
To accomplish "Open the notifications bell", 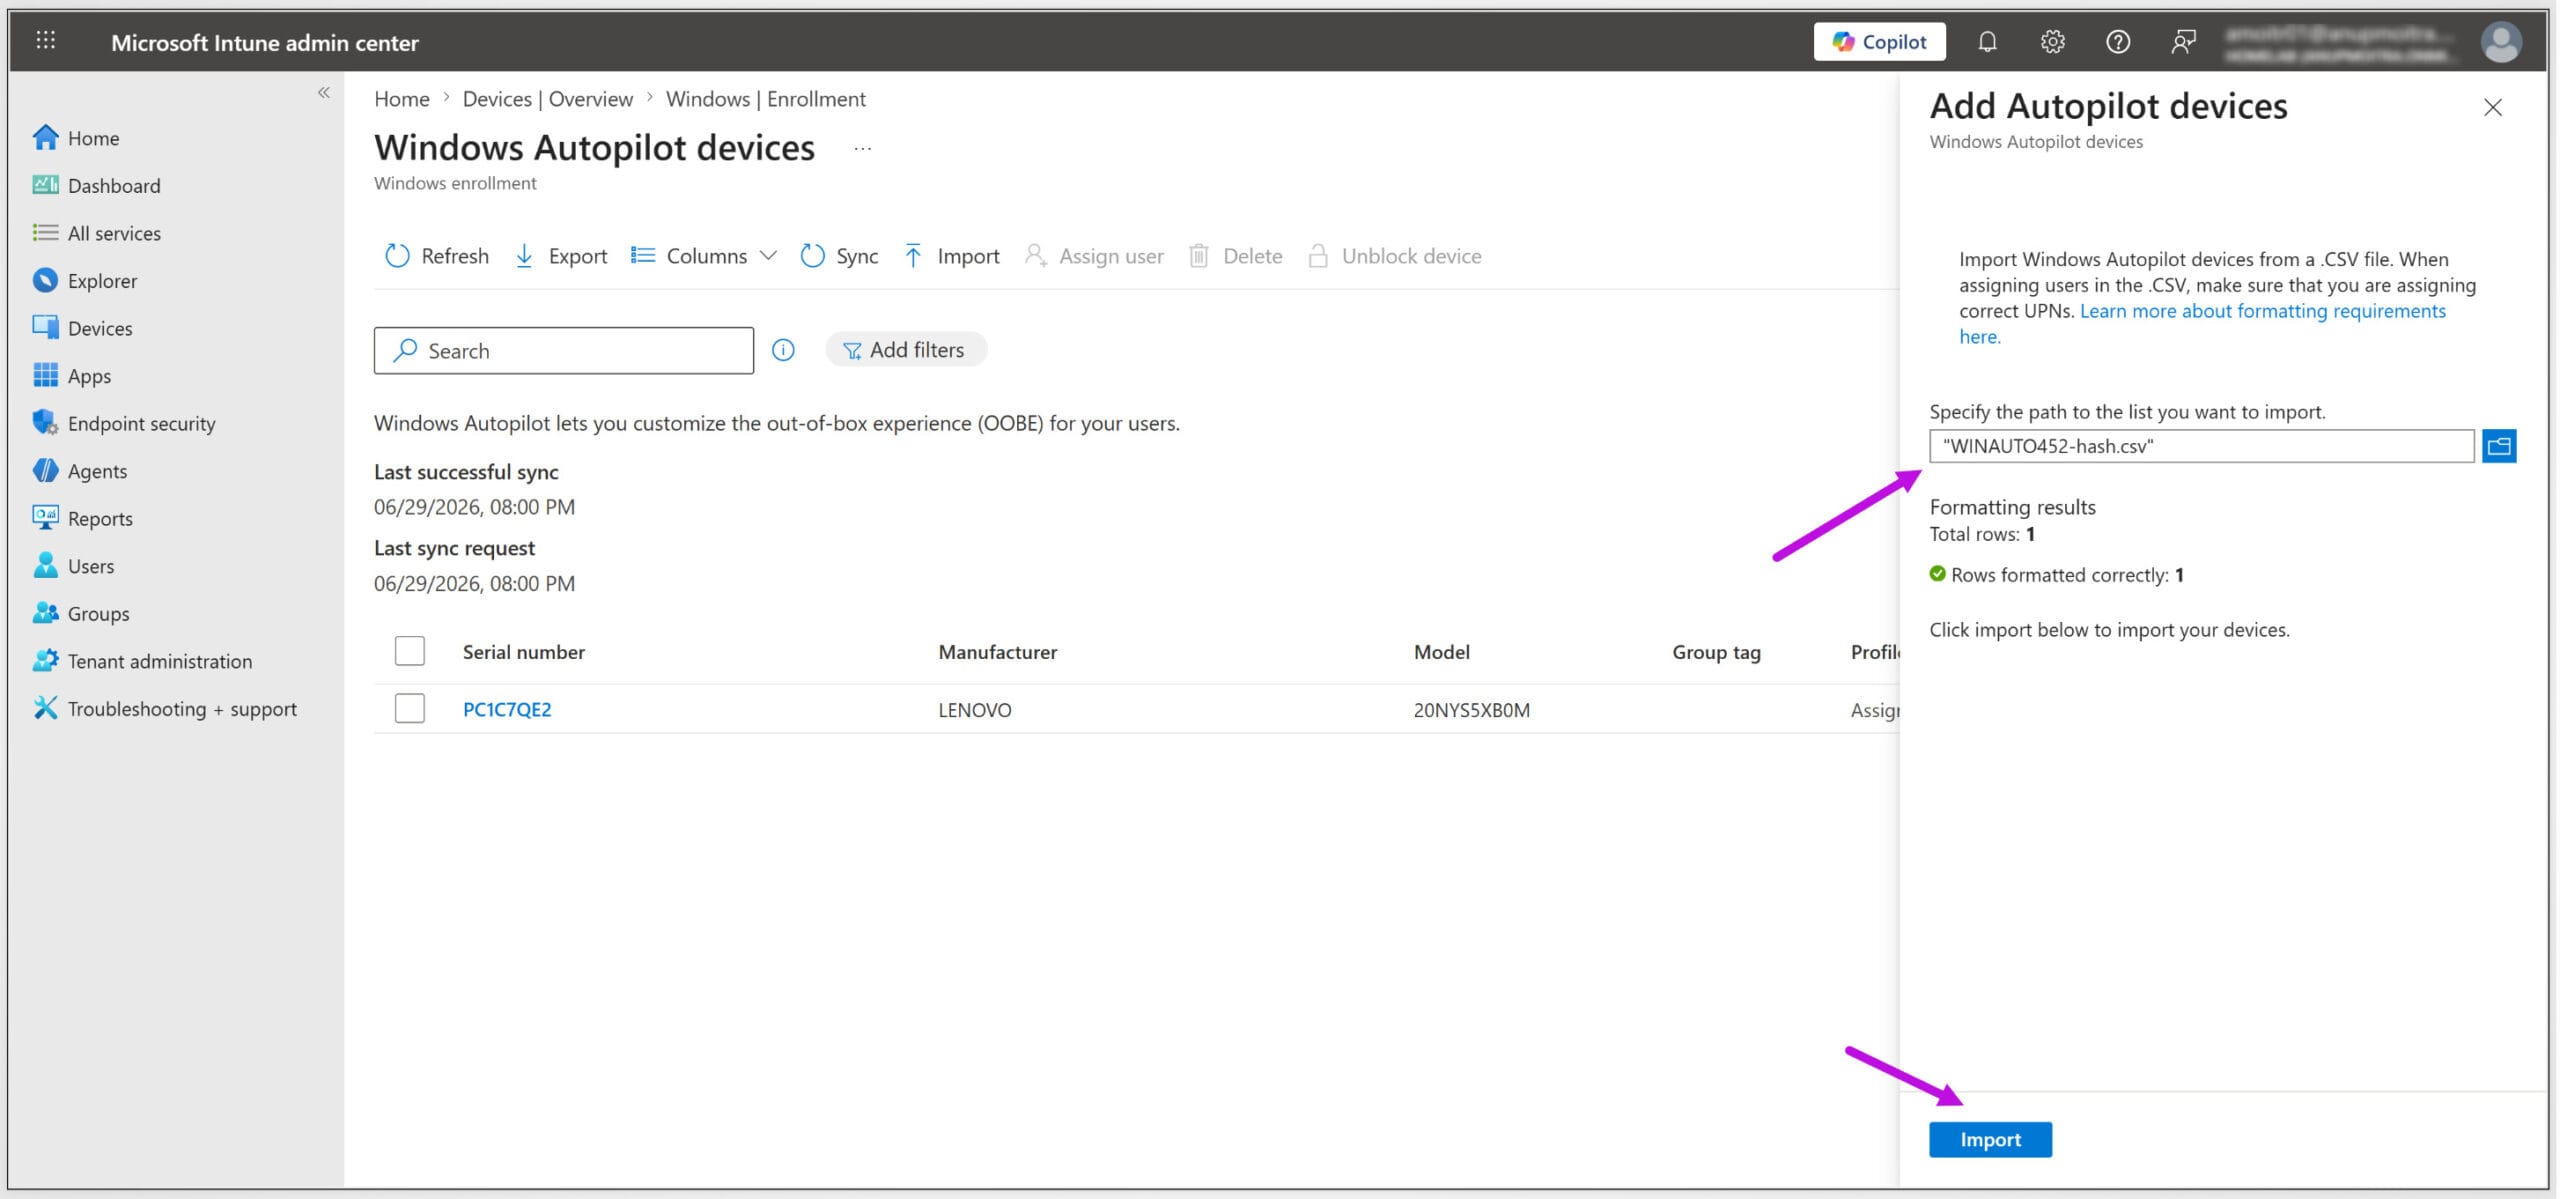I will click(1987, 41).
